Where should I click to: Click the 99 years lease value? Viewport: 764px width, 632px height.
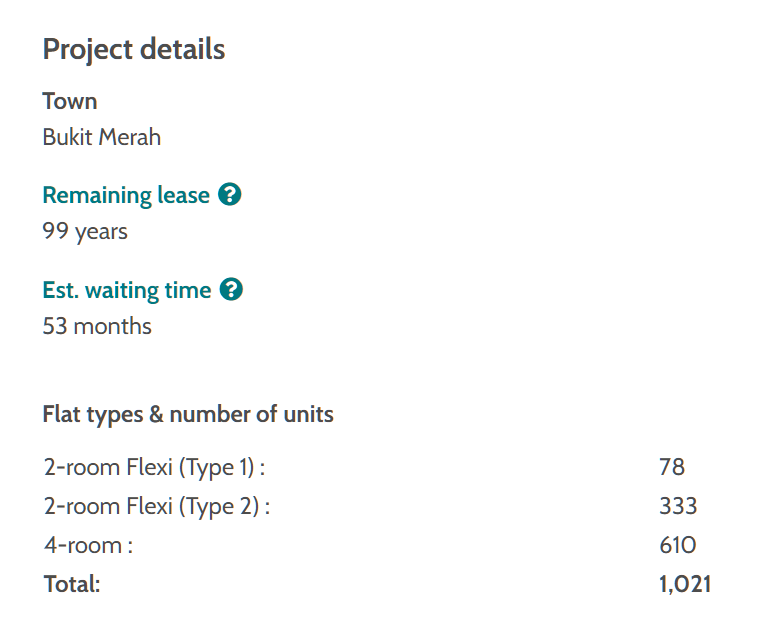85,232
